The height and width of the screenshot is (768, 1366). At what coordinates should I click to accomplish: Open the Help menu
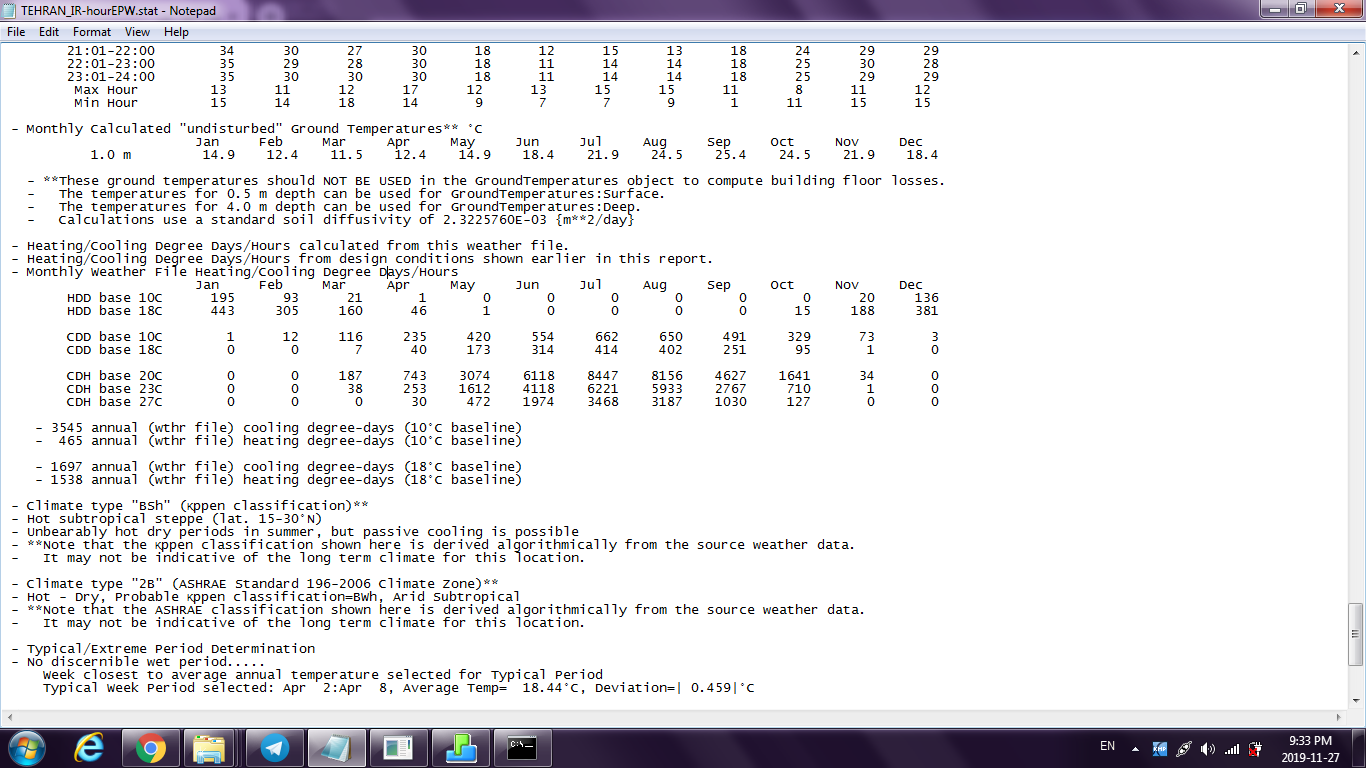point(176,32)
